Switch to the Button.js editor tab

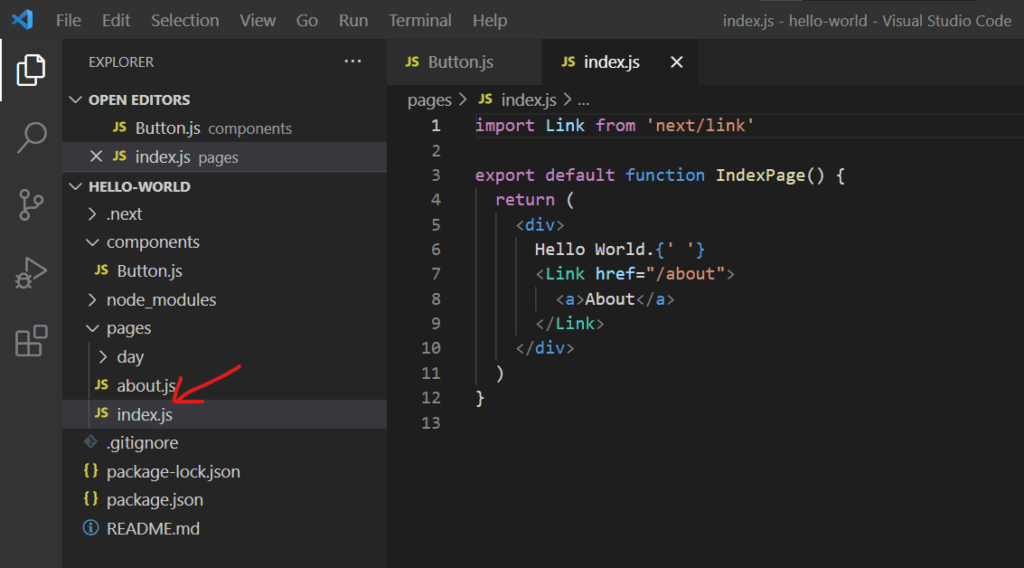tap(464, 62)
